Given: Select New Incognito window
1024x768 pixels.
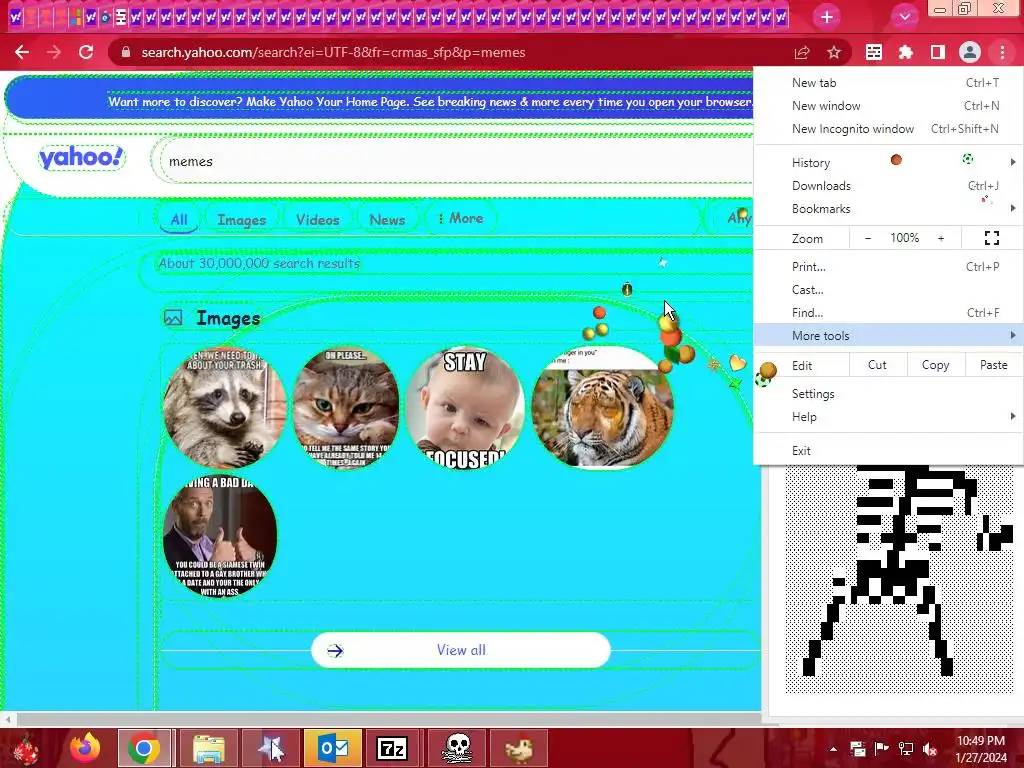Looking at the screenshot, I should [x=888, y=129].
